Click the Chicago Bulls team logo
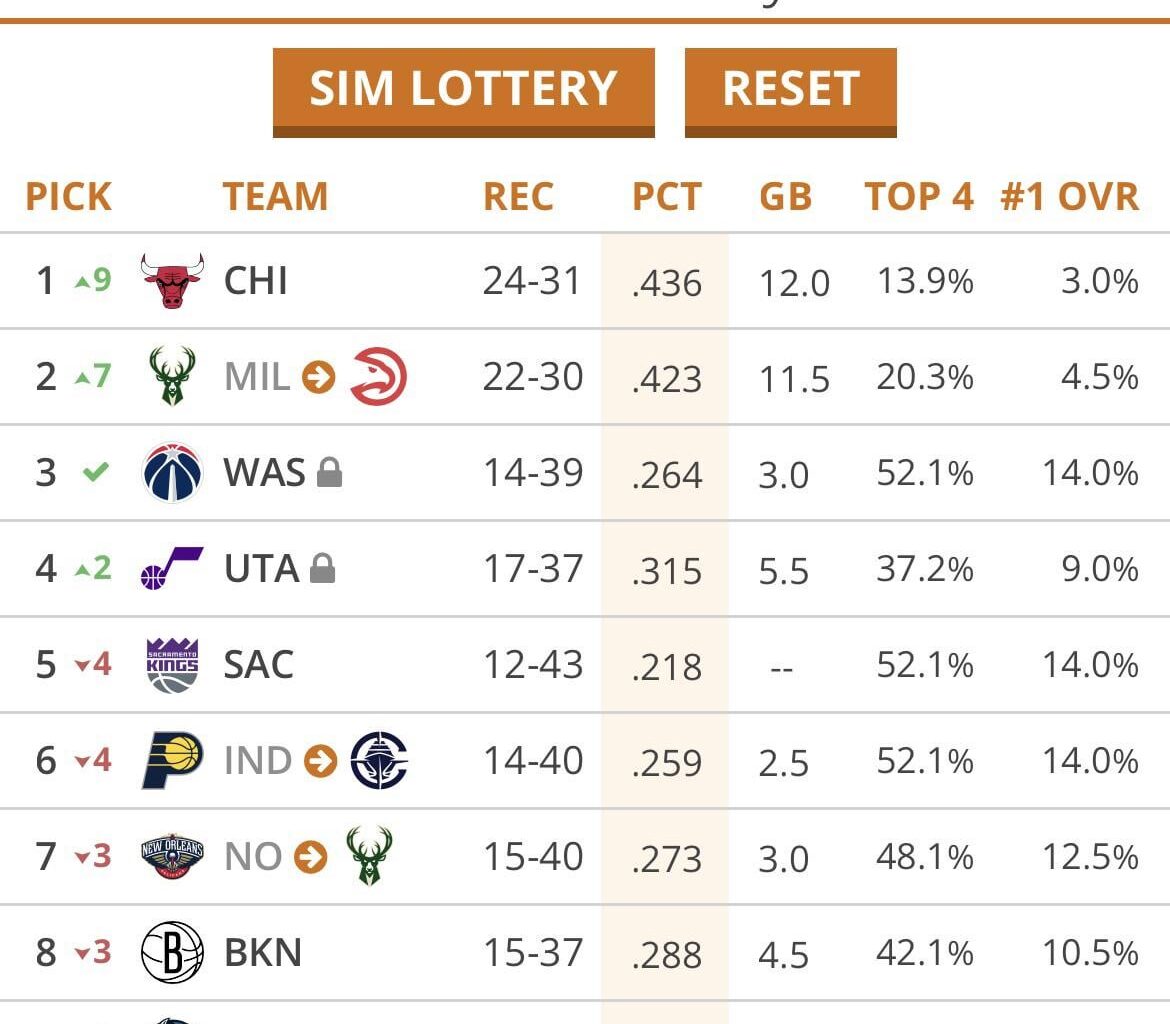The height and width of the screenshot is (1024, 1170). pyautogui.click(x=172, y=281)
